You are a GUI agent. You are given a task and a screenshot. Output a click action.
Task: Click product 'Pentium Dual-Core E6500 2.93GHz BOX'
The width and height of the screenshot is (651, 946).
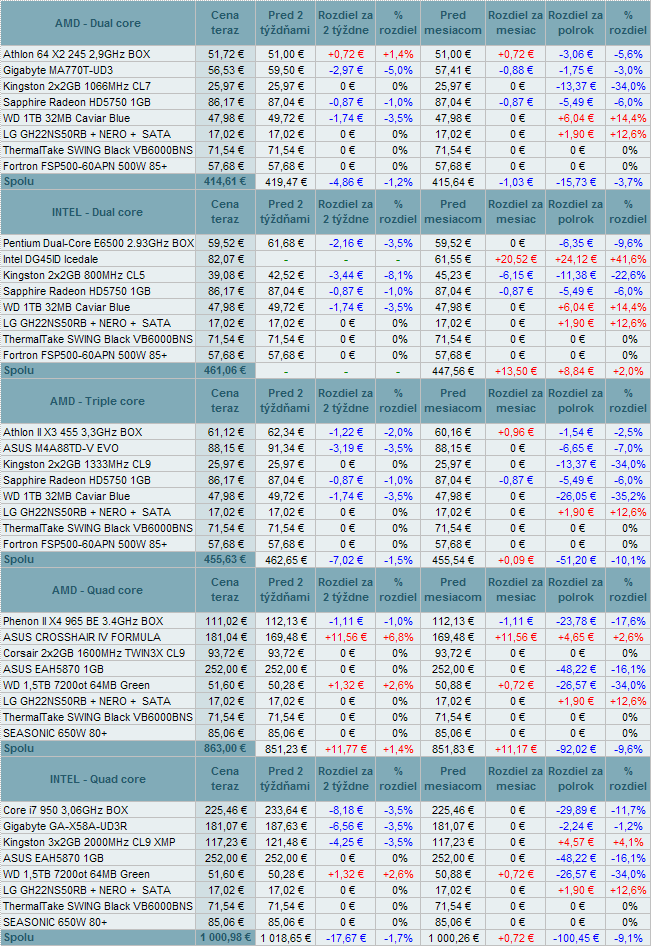98,243
